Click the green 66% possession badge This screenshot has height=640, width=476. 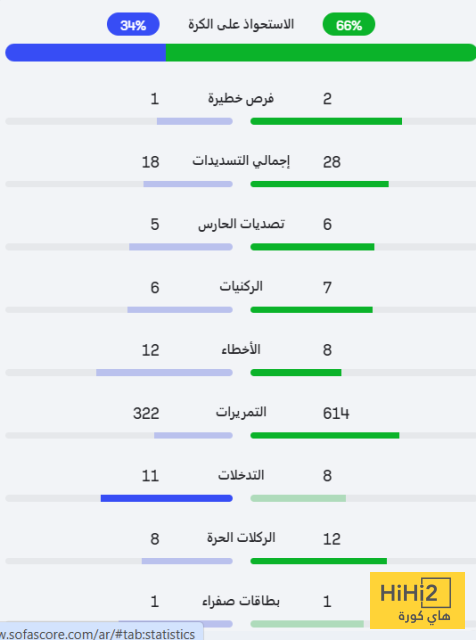(349, 24)
